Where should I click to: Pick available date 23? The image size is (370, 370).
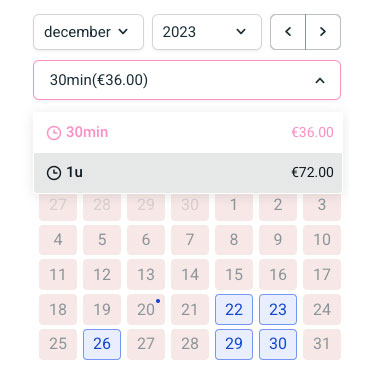pos(278,309)
